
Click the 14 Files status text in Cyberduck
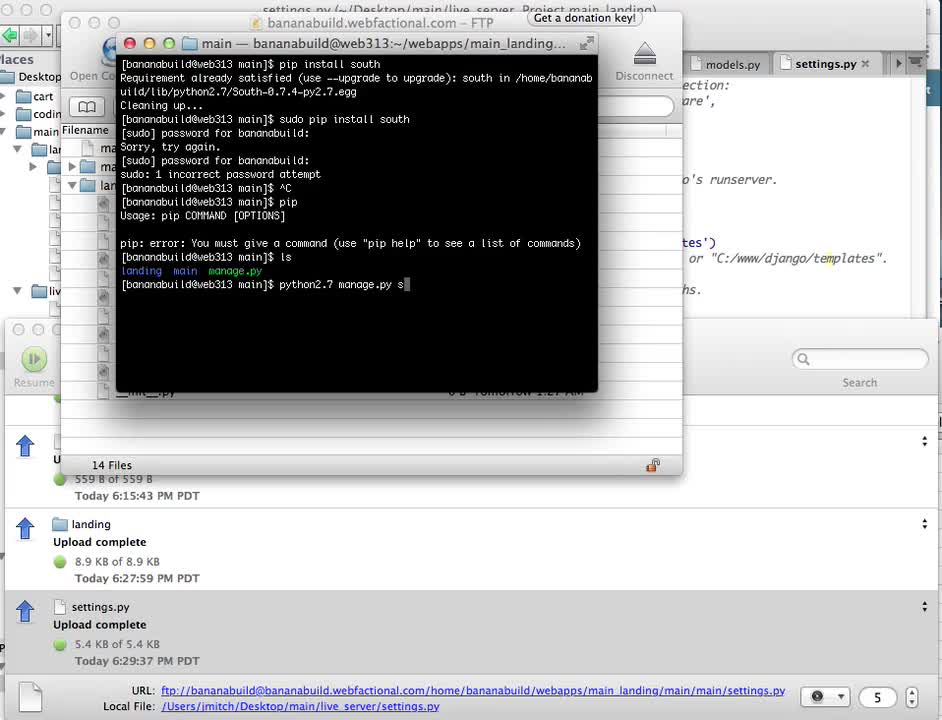click(x=112, y=465)
